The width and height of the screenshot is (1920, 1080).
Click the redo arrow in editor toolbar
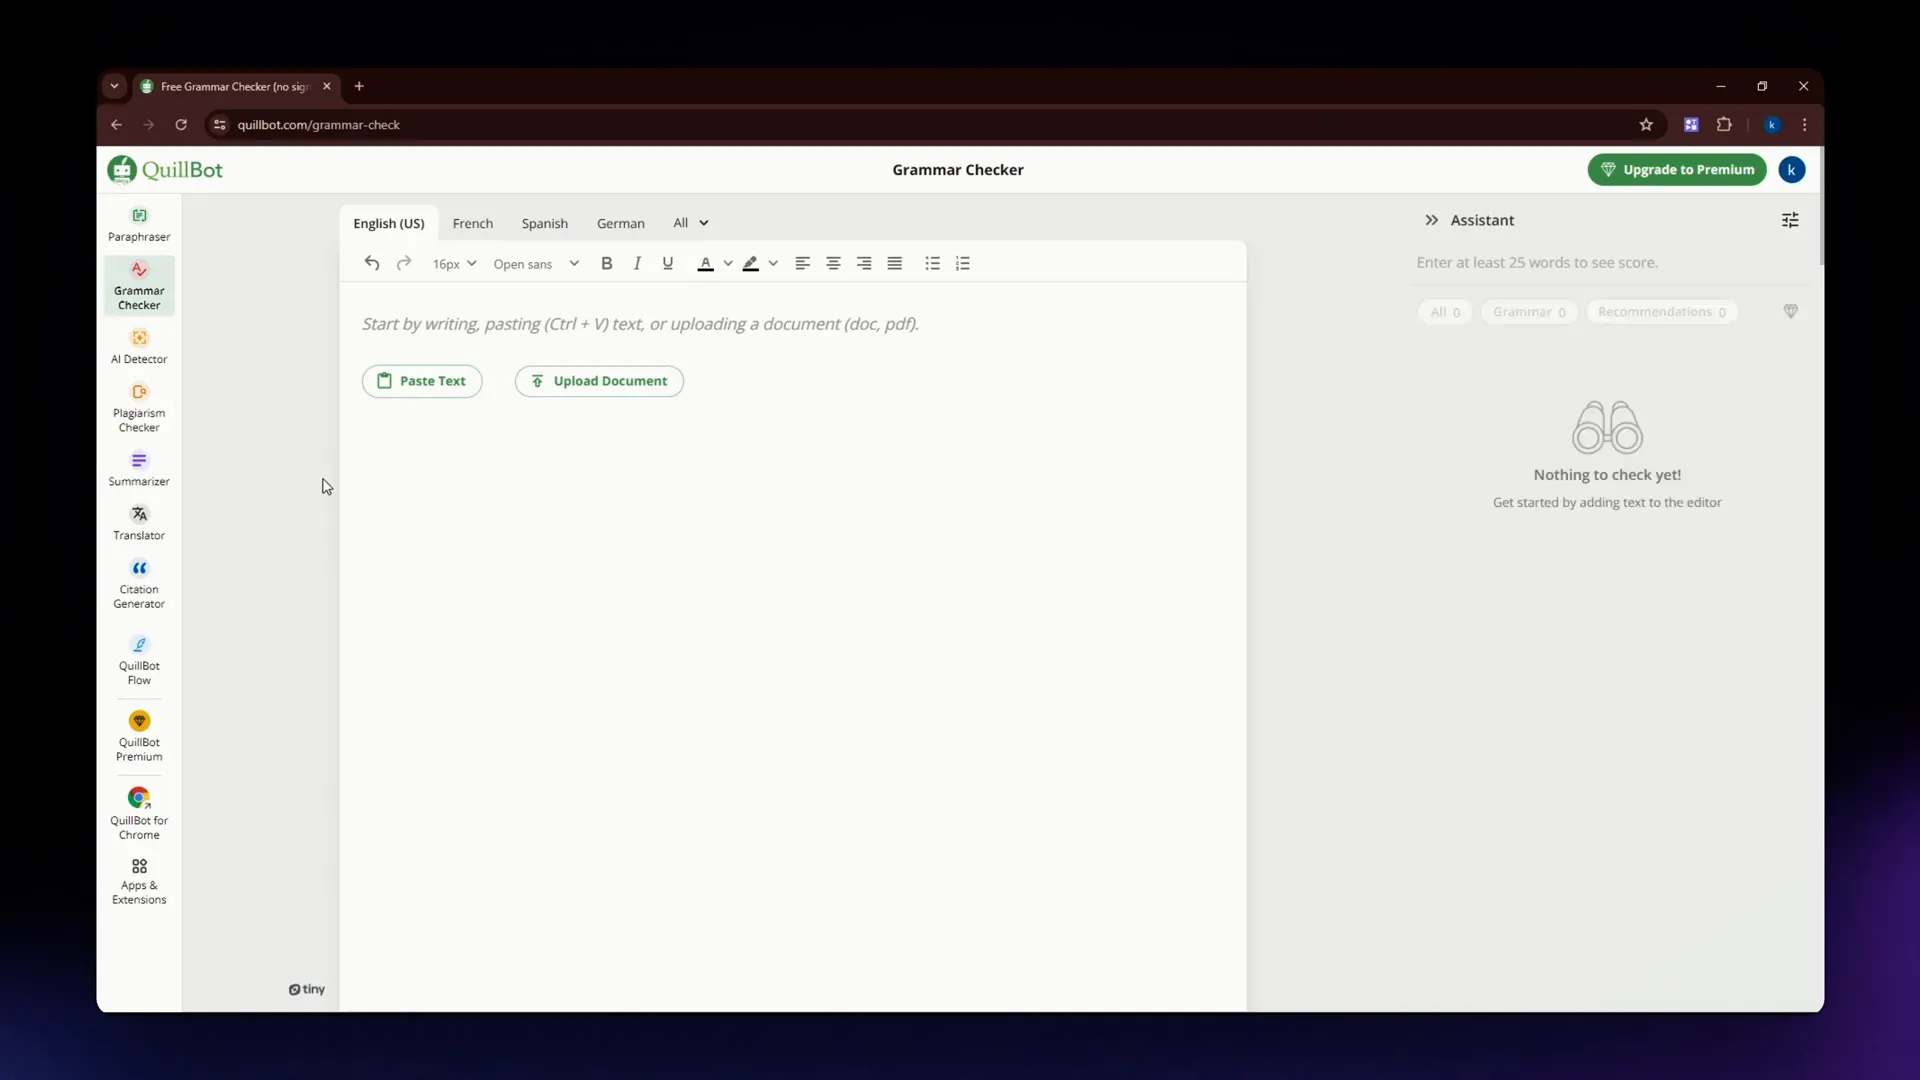pos(404,263)
